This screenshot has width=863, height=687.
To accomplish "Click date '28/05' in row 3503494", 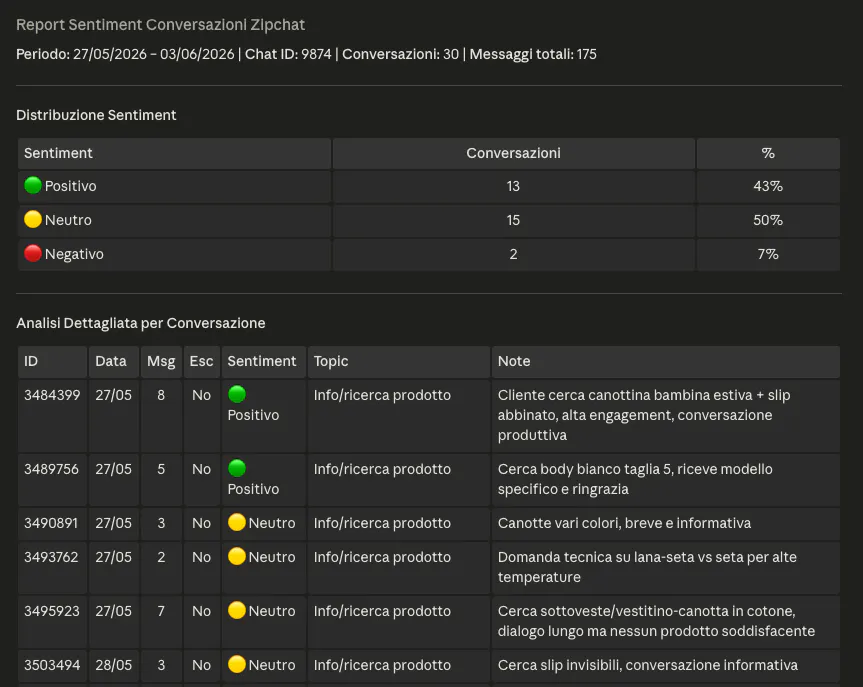I will tap(113, 666).
